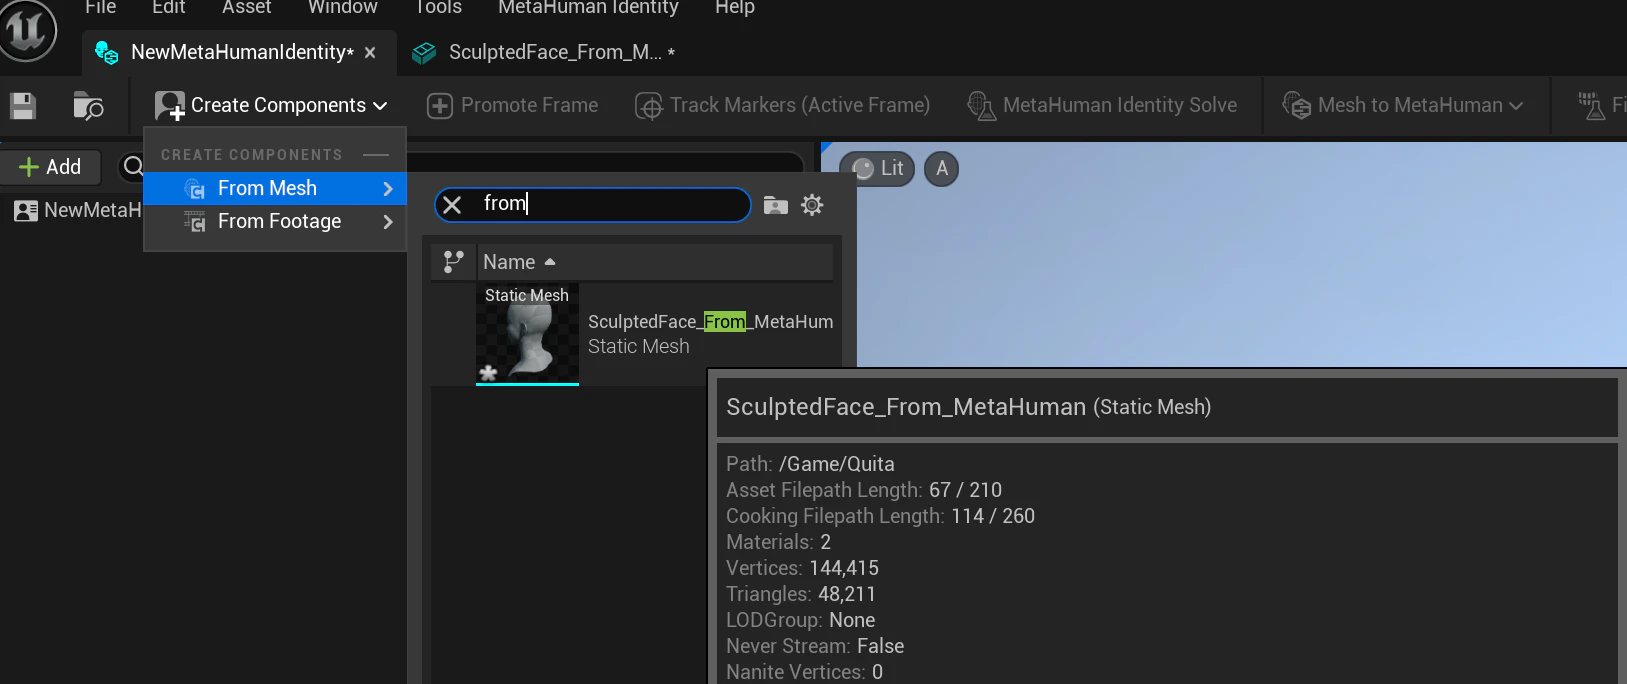
Task: Open the Edit menu
Action: (169, 8)
